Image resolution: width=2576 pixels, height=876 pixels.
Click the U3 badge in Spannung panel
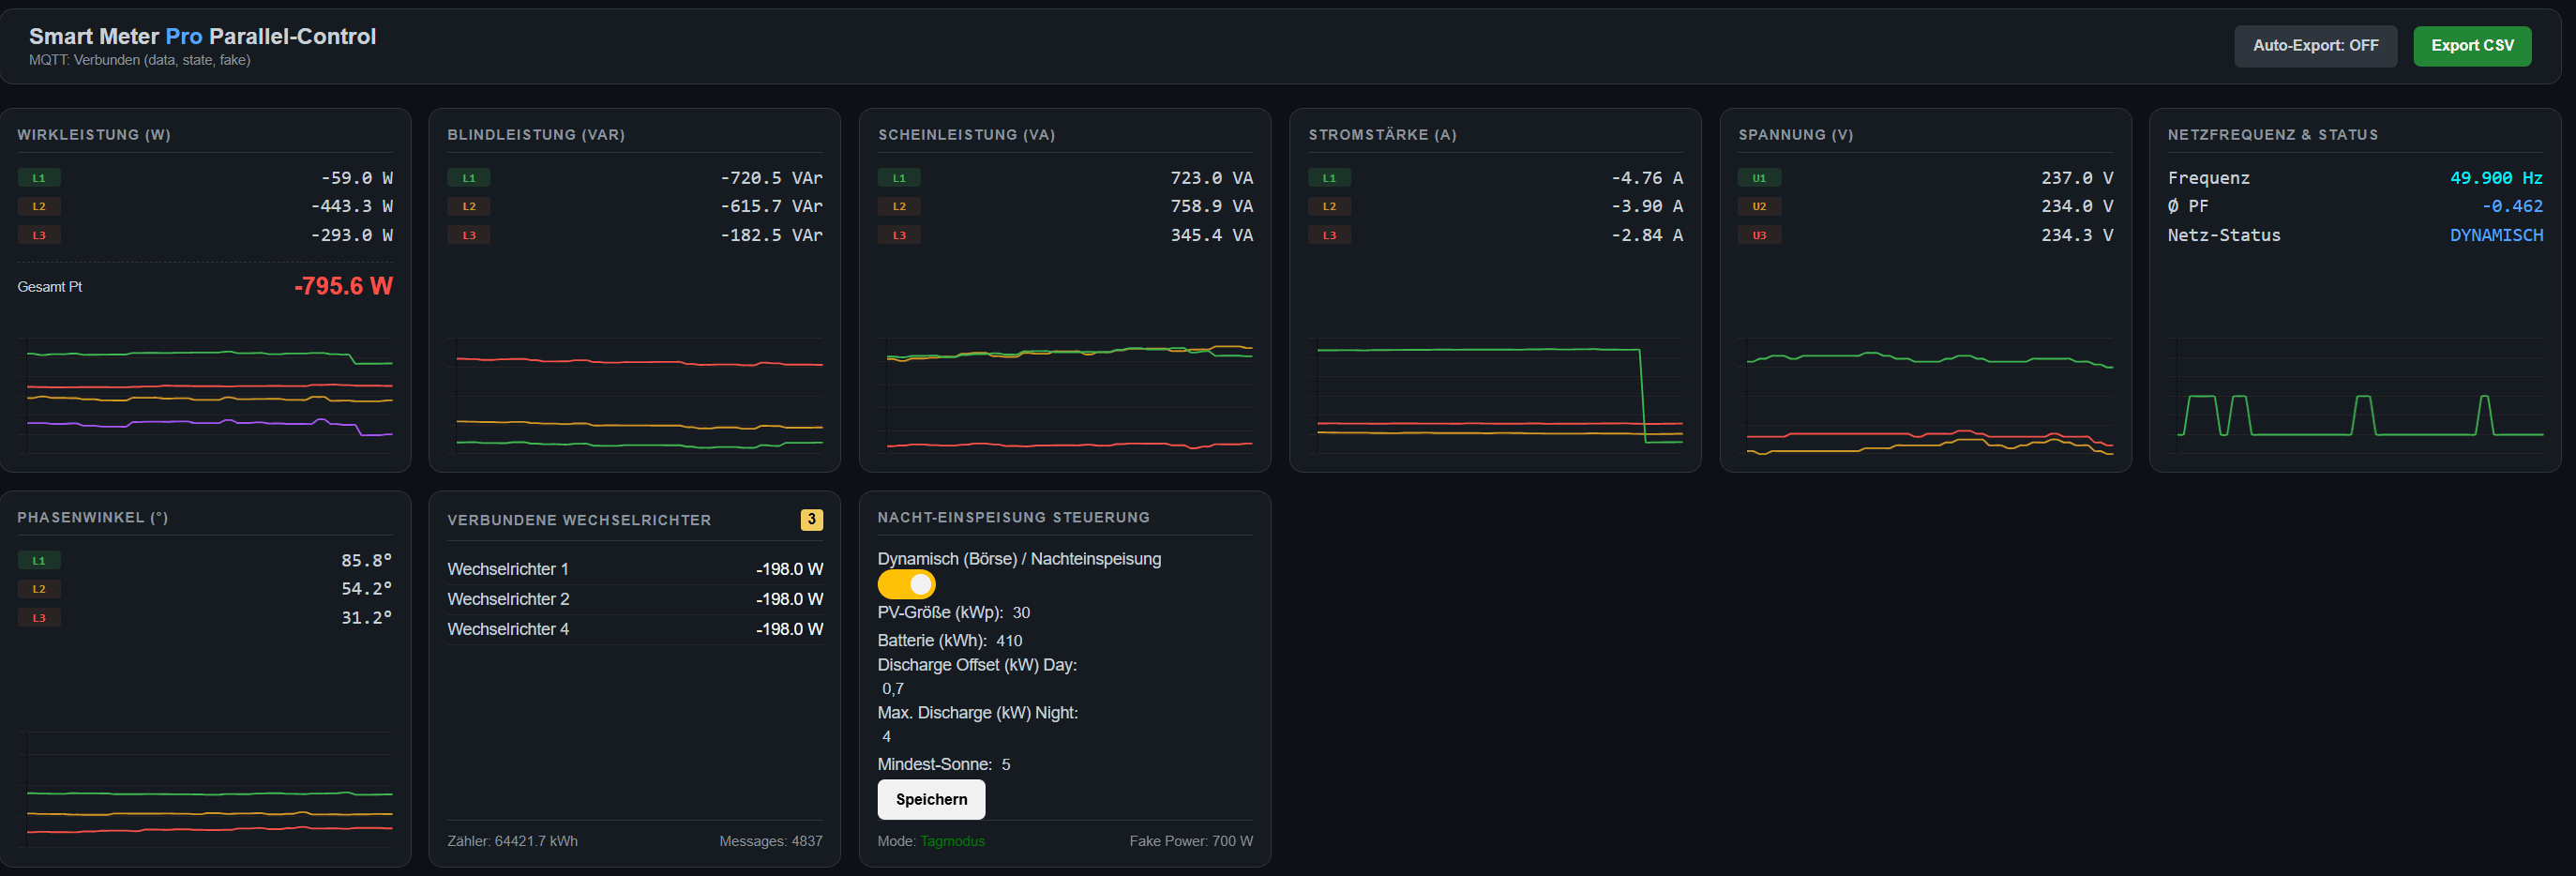1759,236
